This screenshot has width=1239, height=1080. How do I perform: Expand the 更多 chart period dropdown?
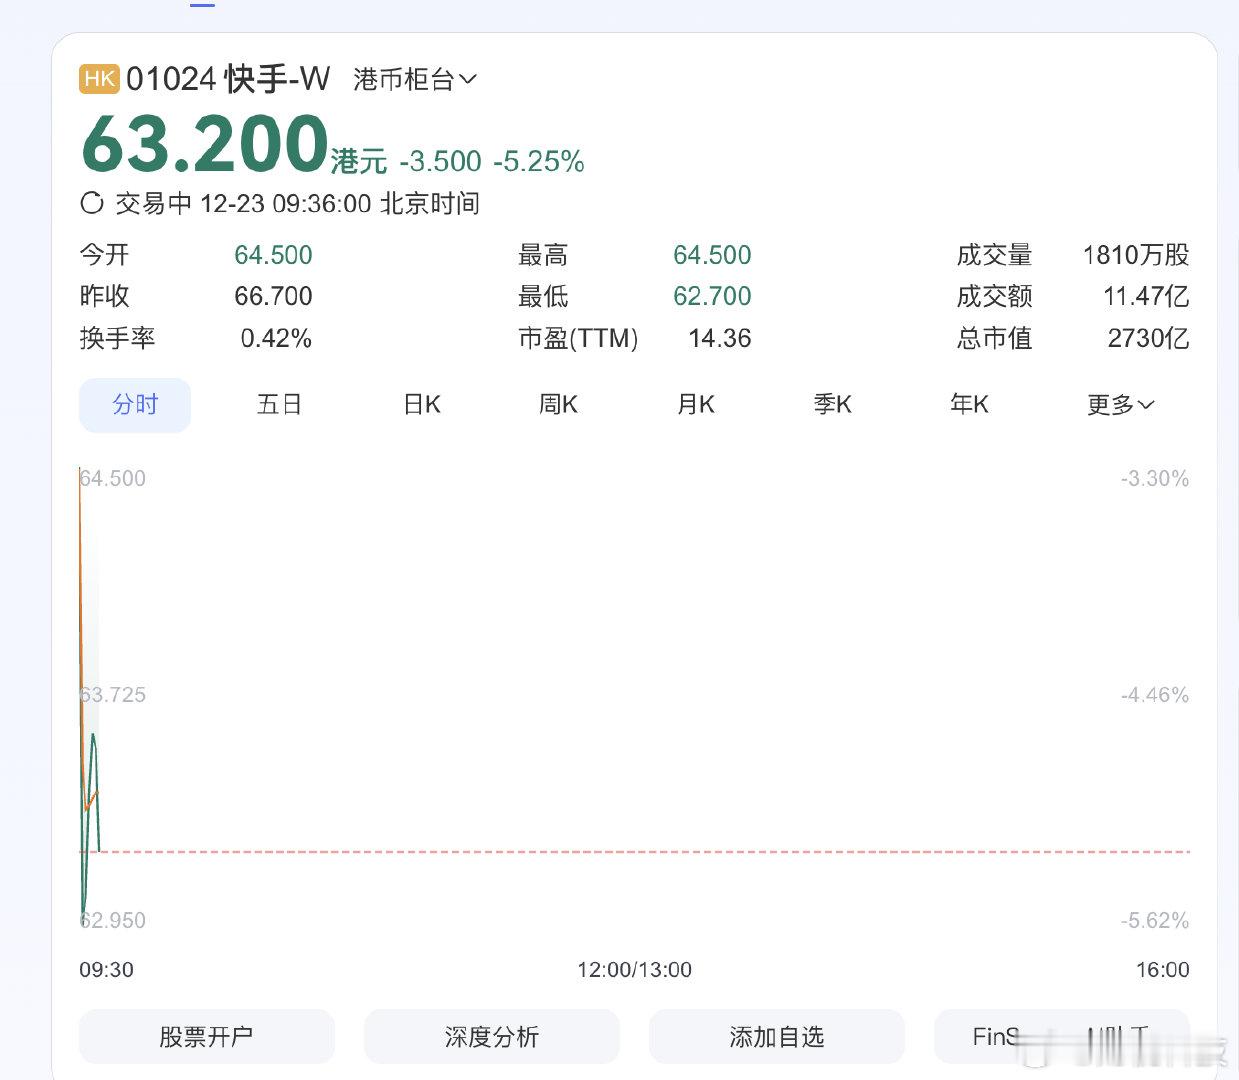(x=1121, y=405)
